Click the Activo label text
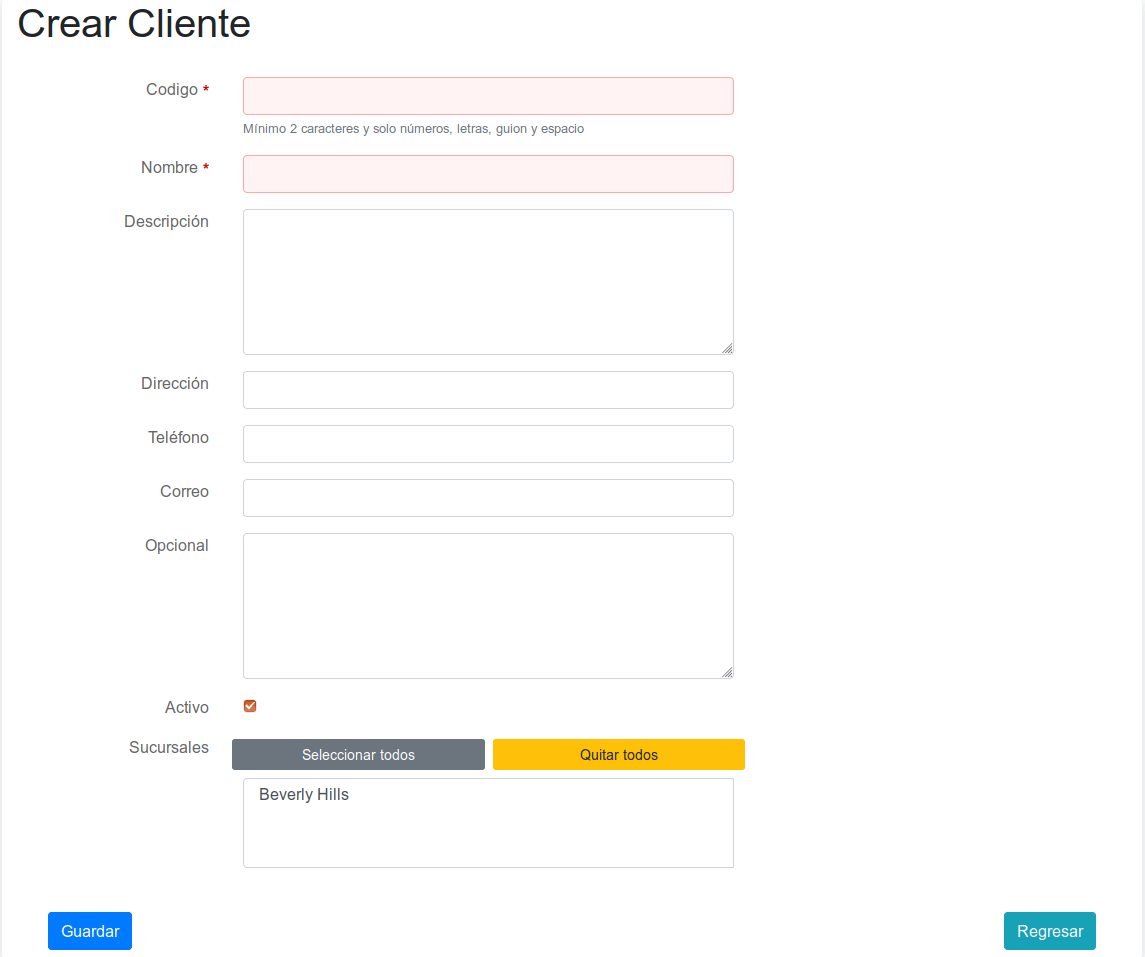1145x957 pixels. [x=186, y=708]
